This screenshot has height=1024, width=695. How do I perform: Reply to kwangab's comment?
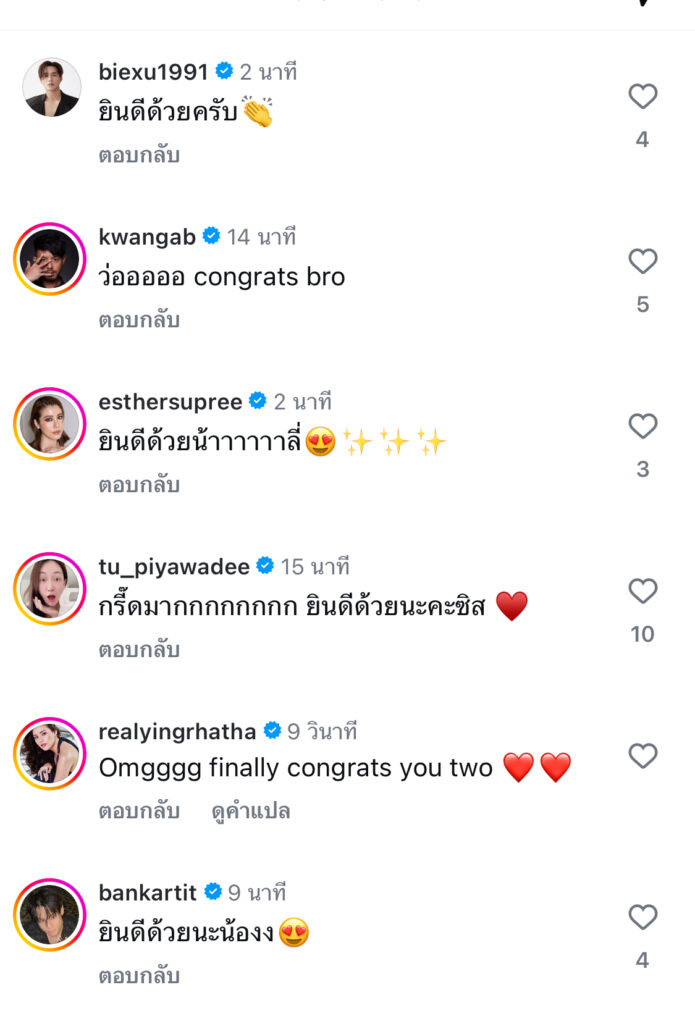point(139,320)
